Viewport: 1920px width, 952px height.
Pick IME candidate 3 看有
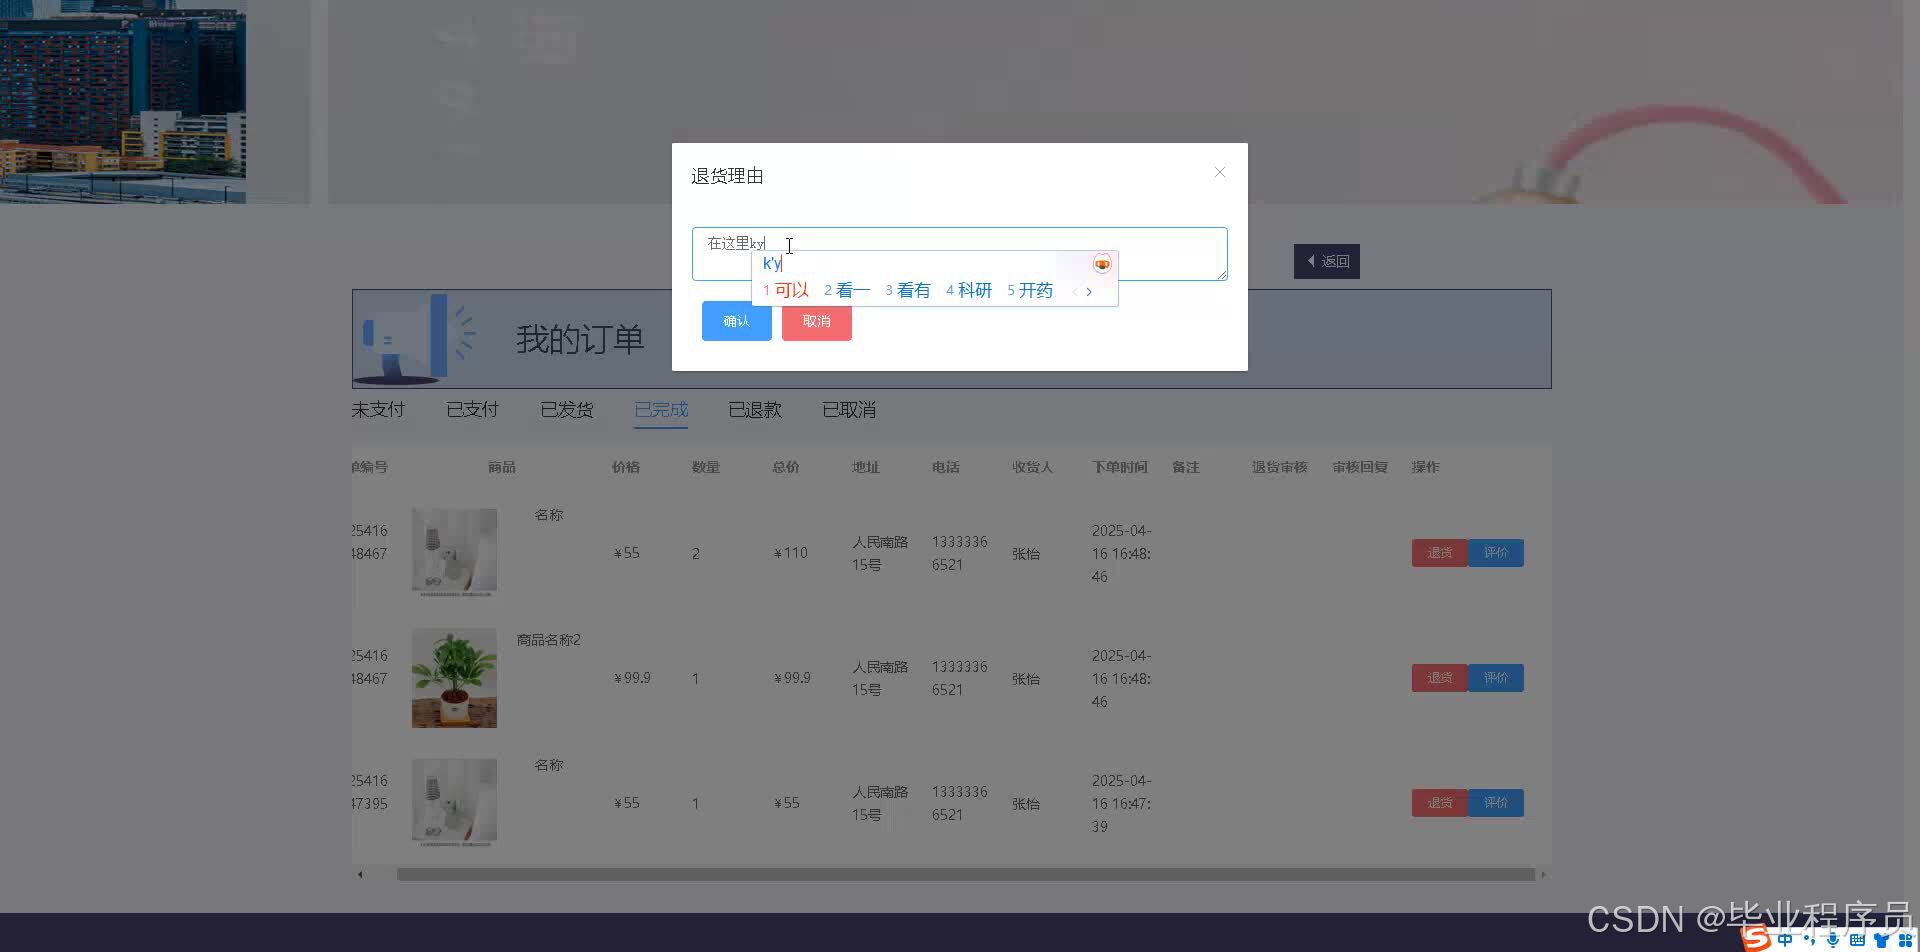pos(908,290)
